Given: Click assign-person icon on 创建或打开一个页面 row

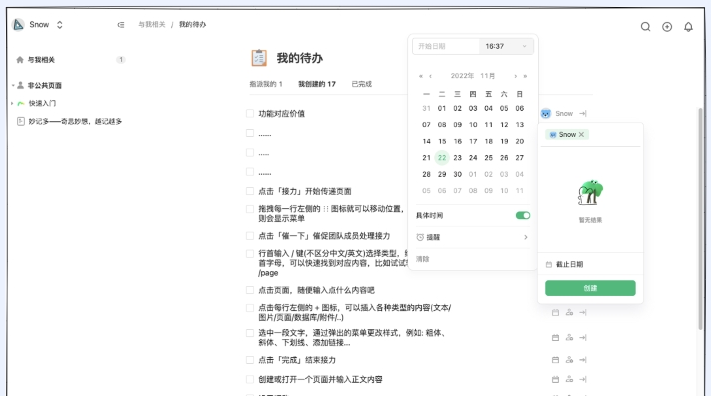Looking at the screenshot, I should coord(569,379).
